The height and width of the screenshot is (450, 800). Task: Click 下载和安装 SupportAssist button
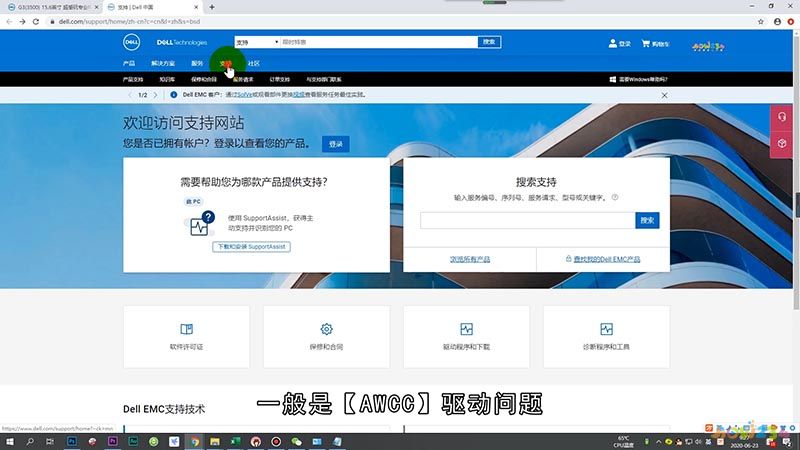click(252, 247)
